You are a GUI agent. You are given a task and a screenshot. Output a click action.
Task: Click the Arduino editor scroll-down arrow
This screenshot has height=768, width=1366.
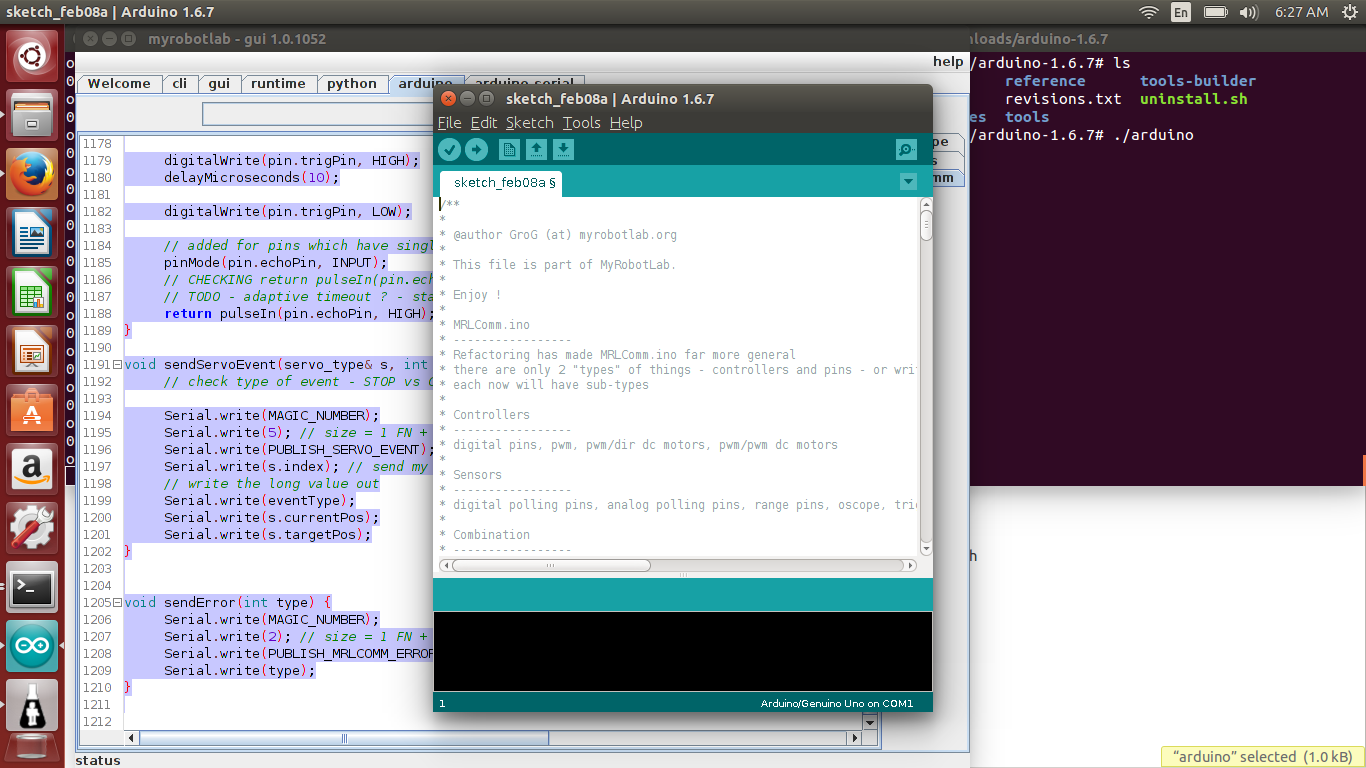tap(926, 548)
